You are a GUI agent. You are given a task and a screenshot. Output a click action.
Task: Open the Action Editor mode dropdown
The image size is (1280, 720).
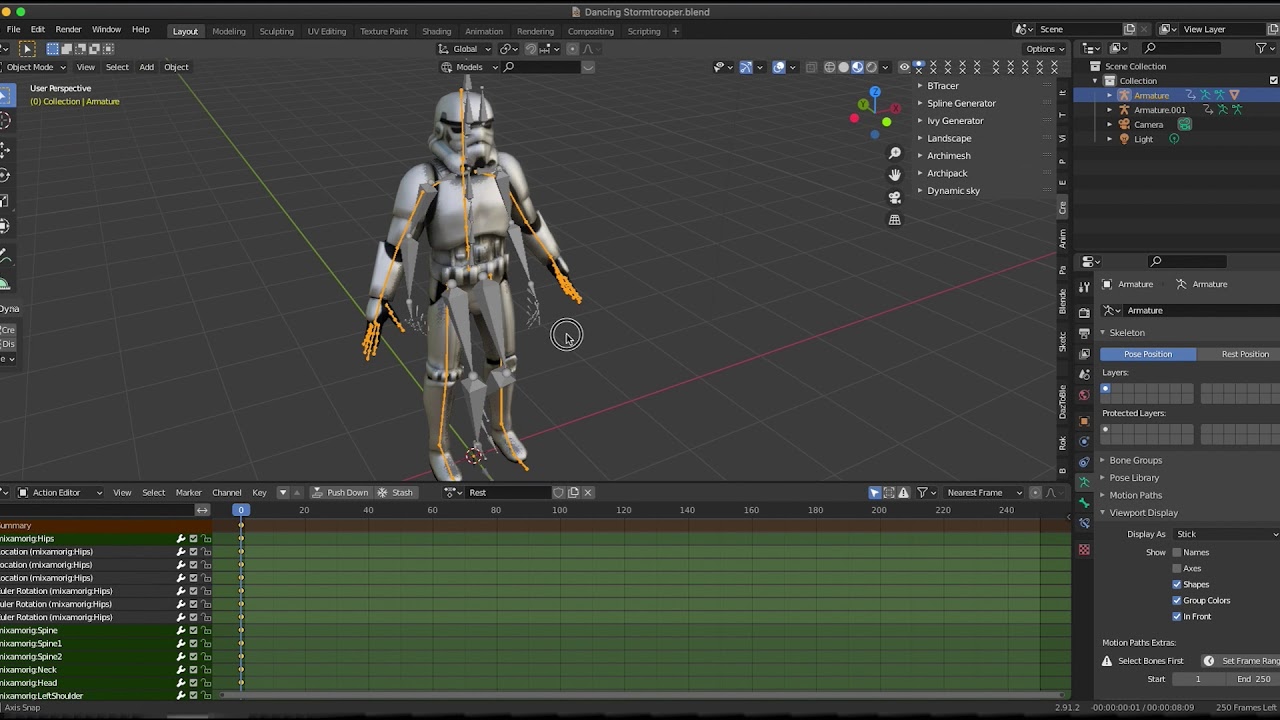coord(60,492)
